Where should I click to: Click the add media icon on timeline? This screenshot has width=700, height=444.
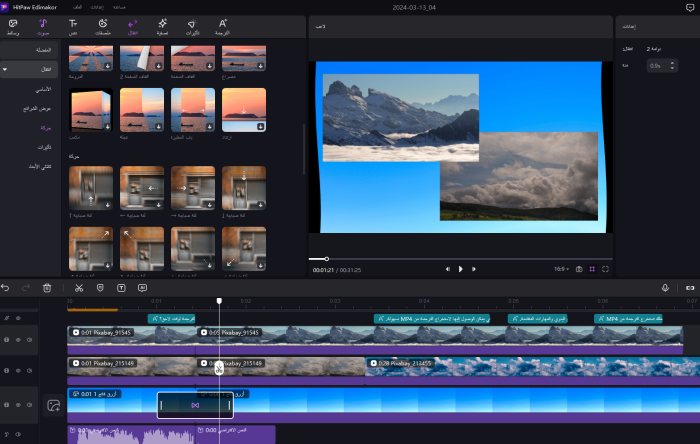[54, 405]
